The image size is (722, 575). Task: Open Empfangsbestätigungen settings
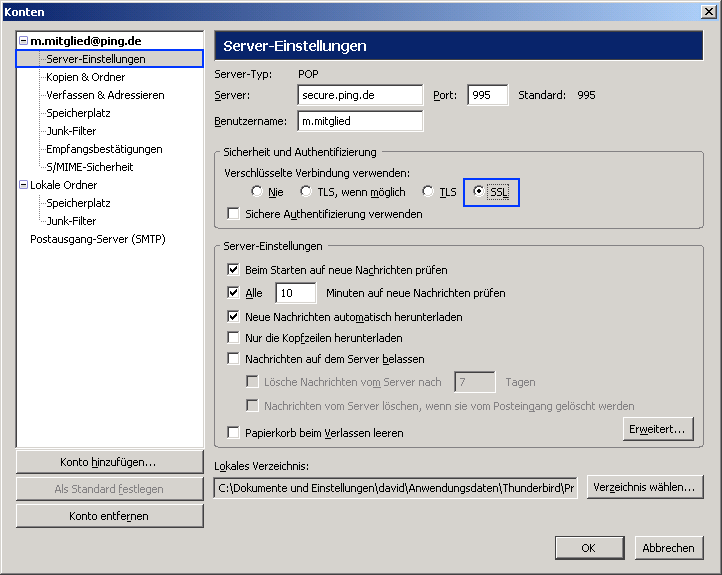click(104, 149)
